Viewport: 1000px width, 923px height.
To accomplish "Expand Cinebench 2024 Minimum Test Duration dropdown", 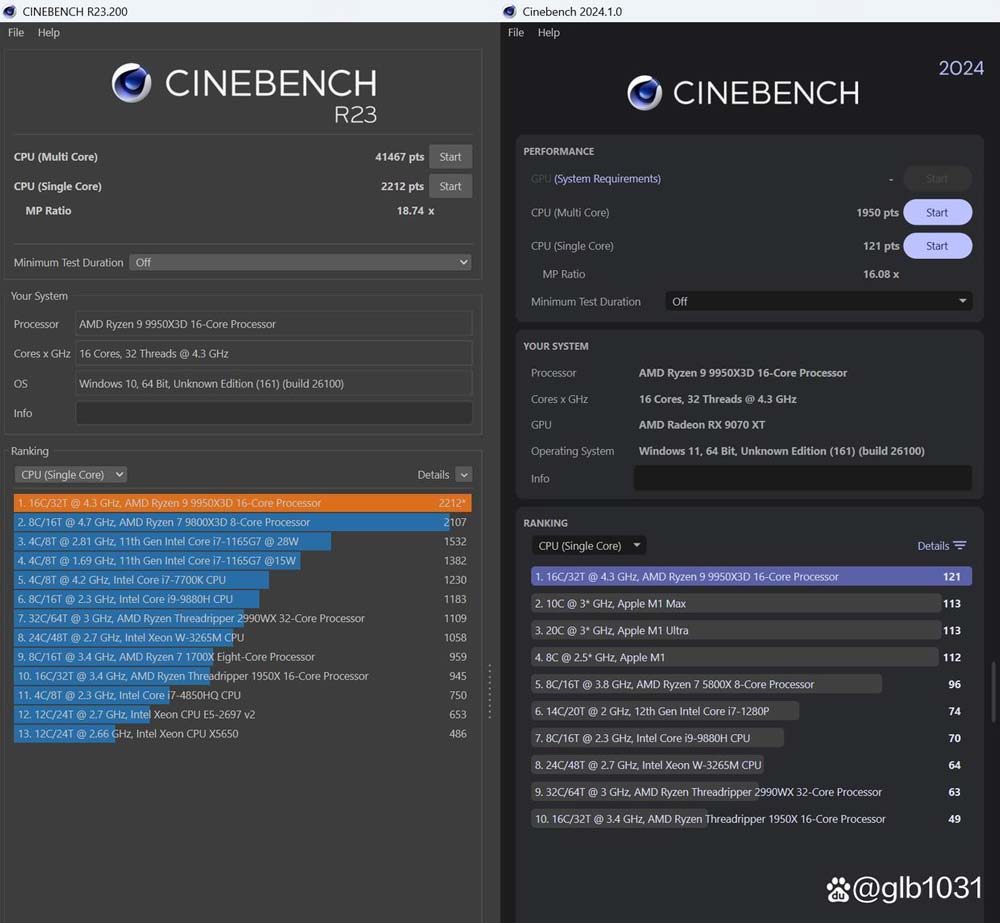I will click(819, 301).
